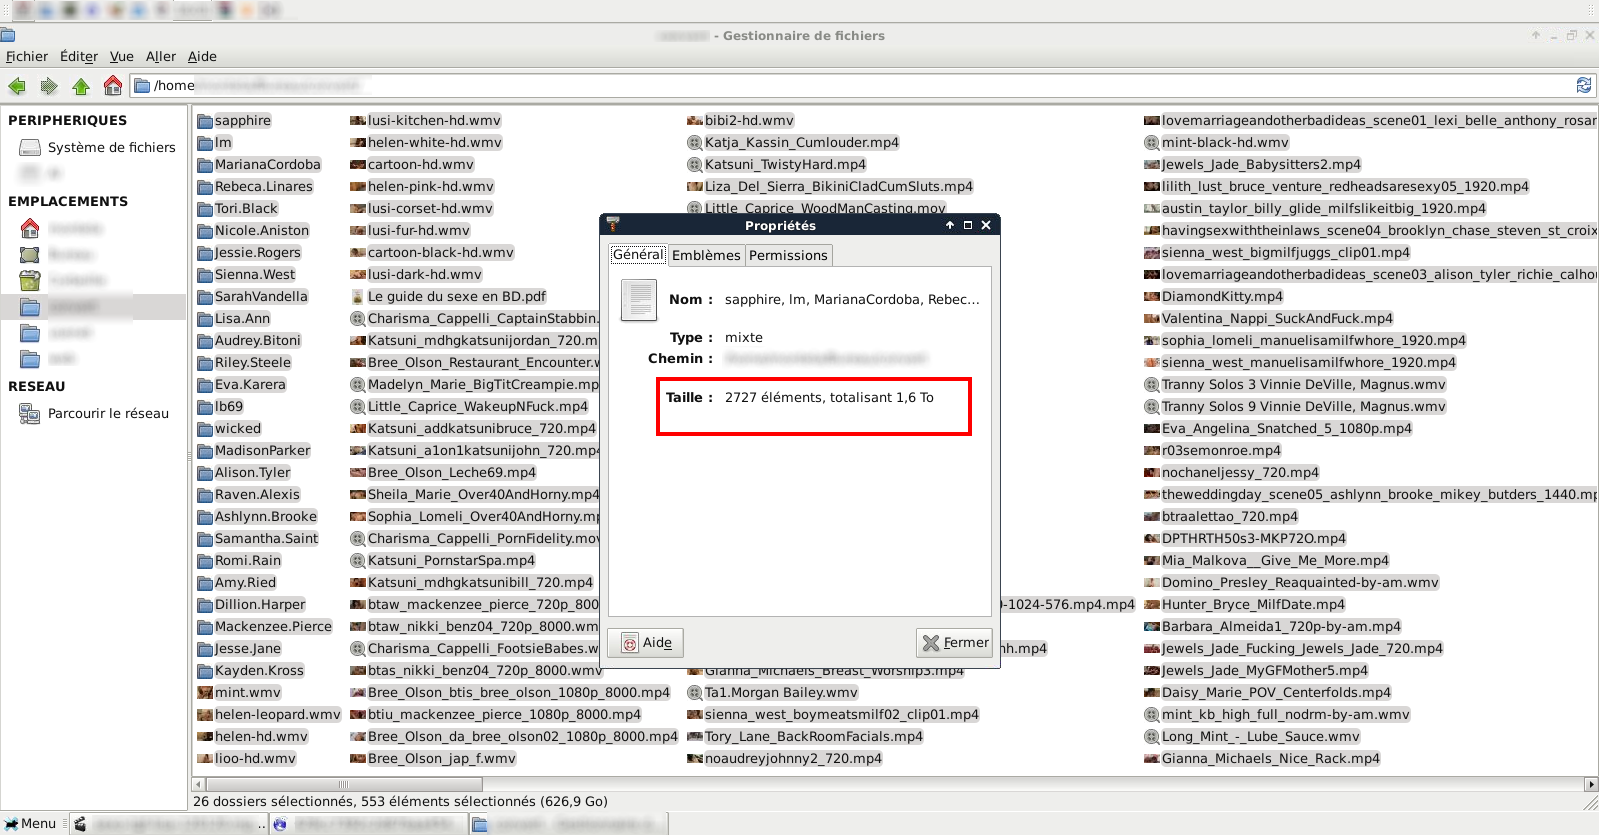Select the bibi2-hd.wmv thumbnail icon

pyautogui.click(x=695, y=121)
